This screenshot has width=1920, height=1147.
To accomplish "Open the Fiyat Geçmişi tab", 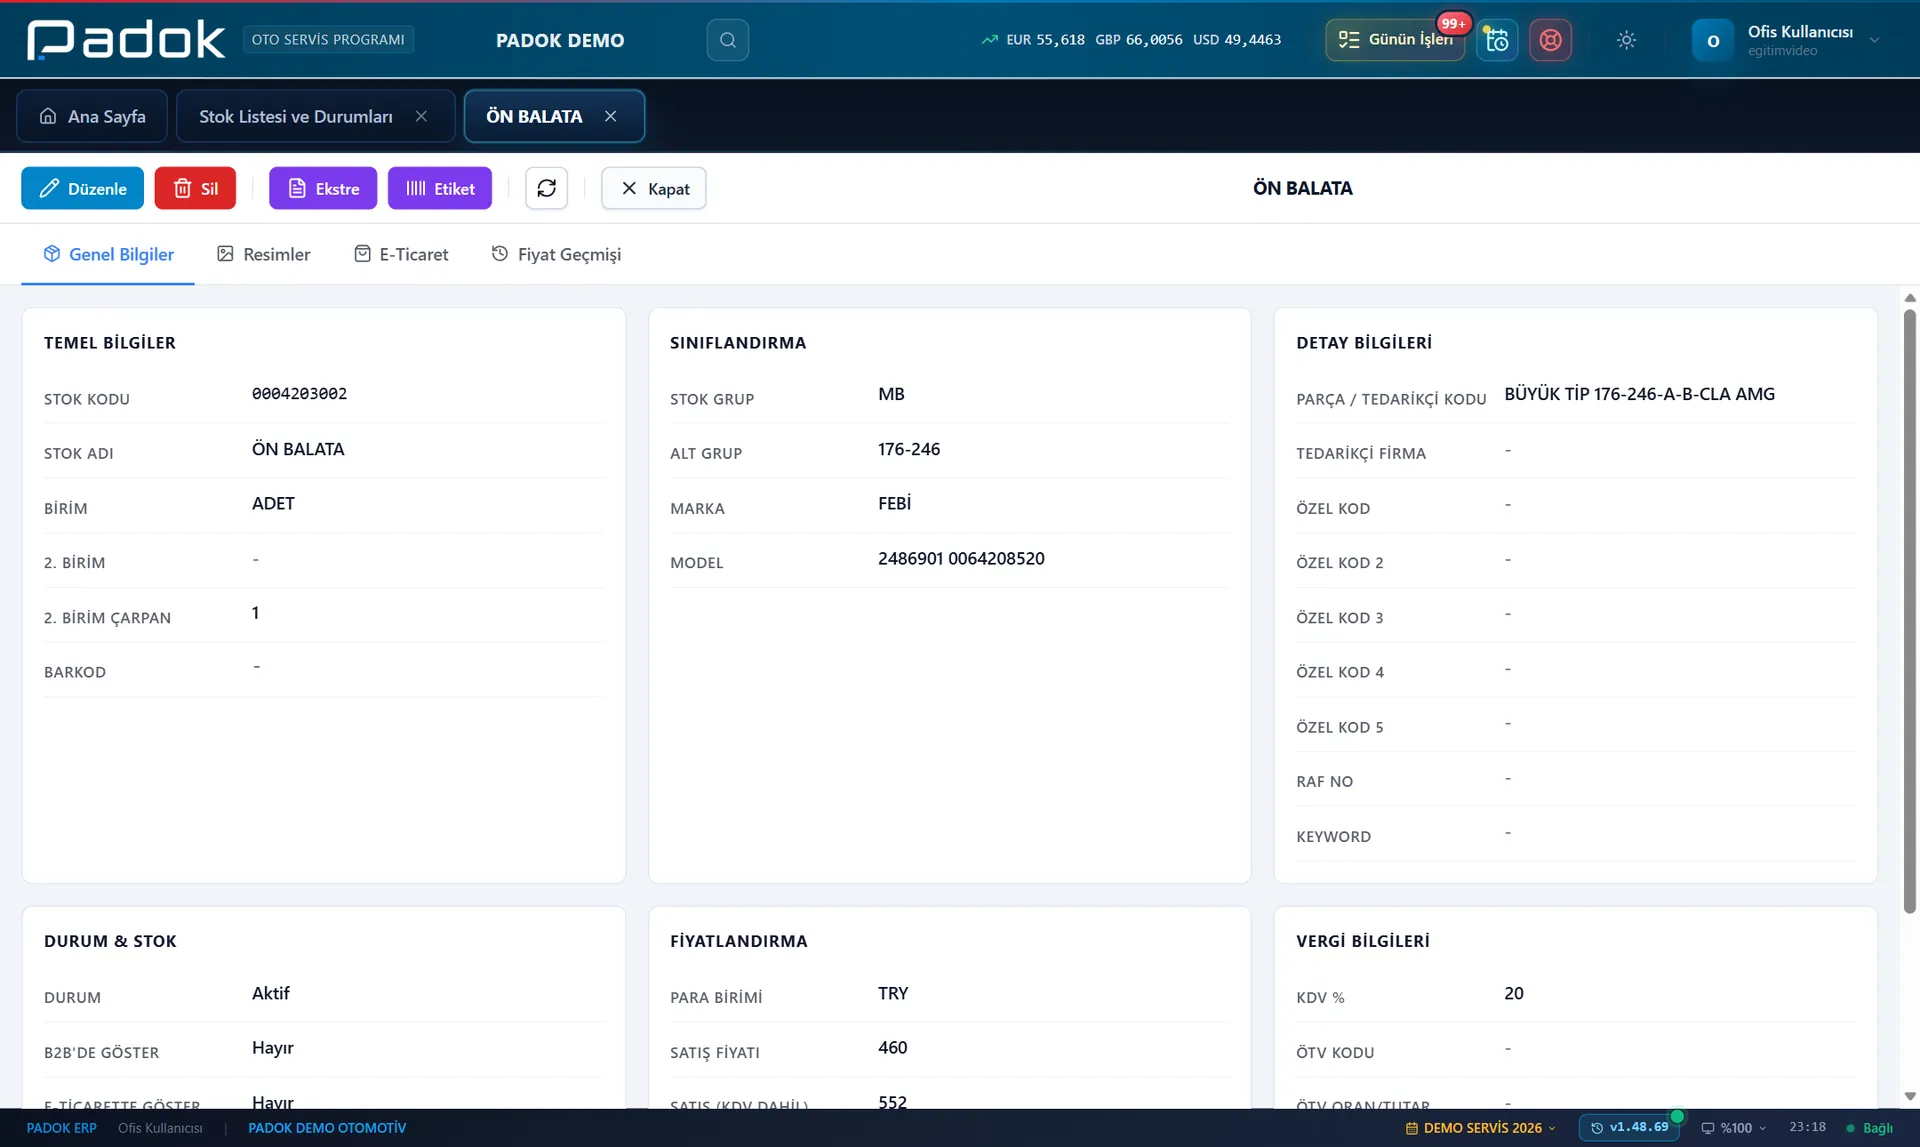I will (x=556, y=254).
